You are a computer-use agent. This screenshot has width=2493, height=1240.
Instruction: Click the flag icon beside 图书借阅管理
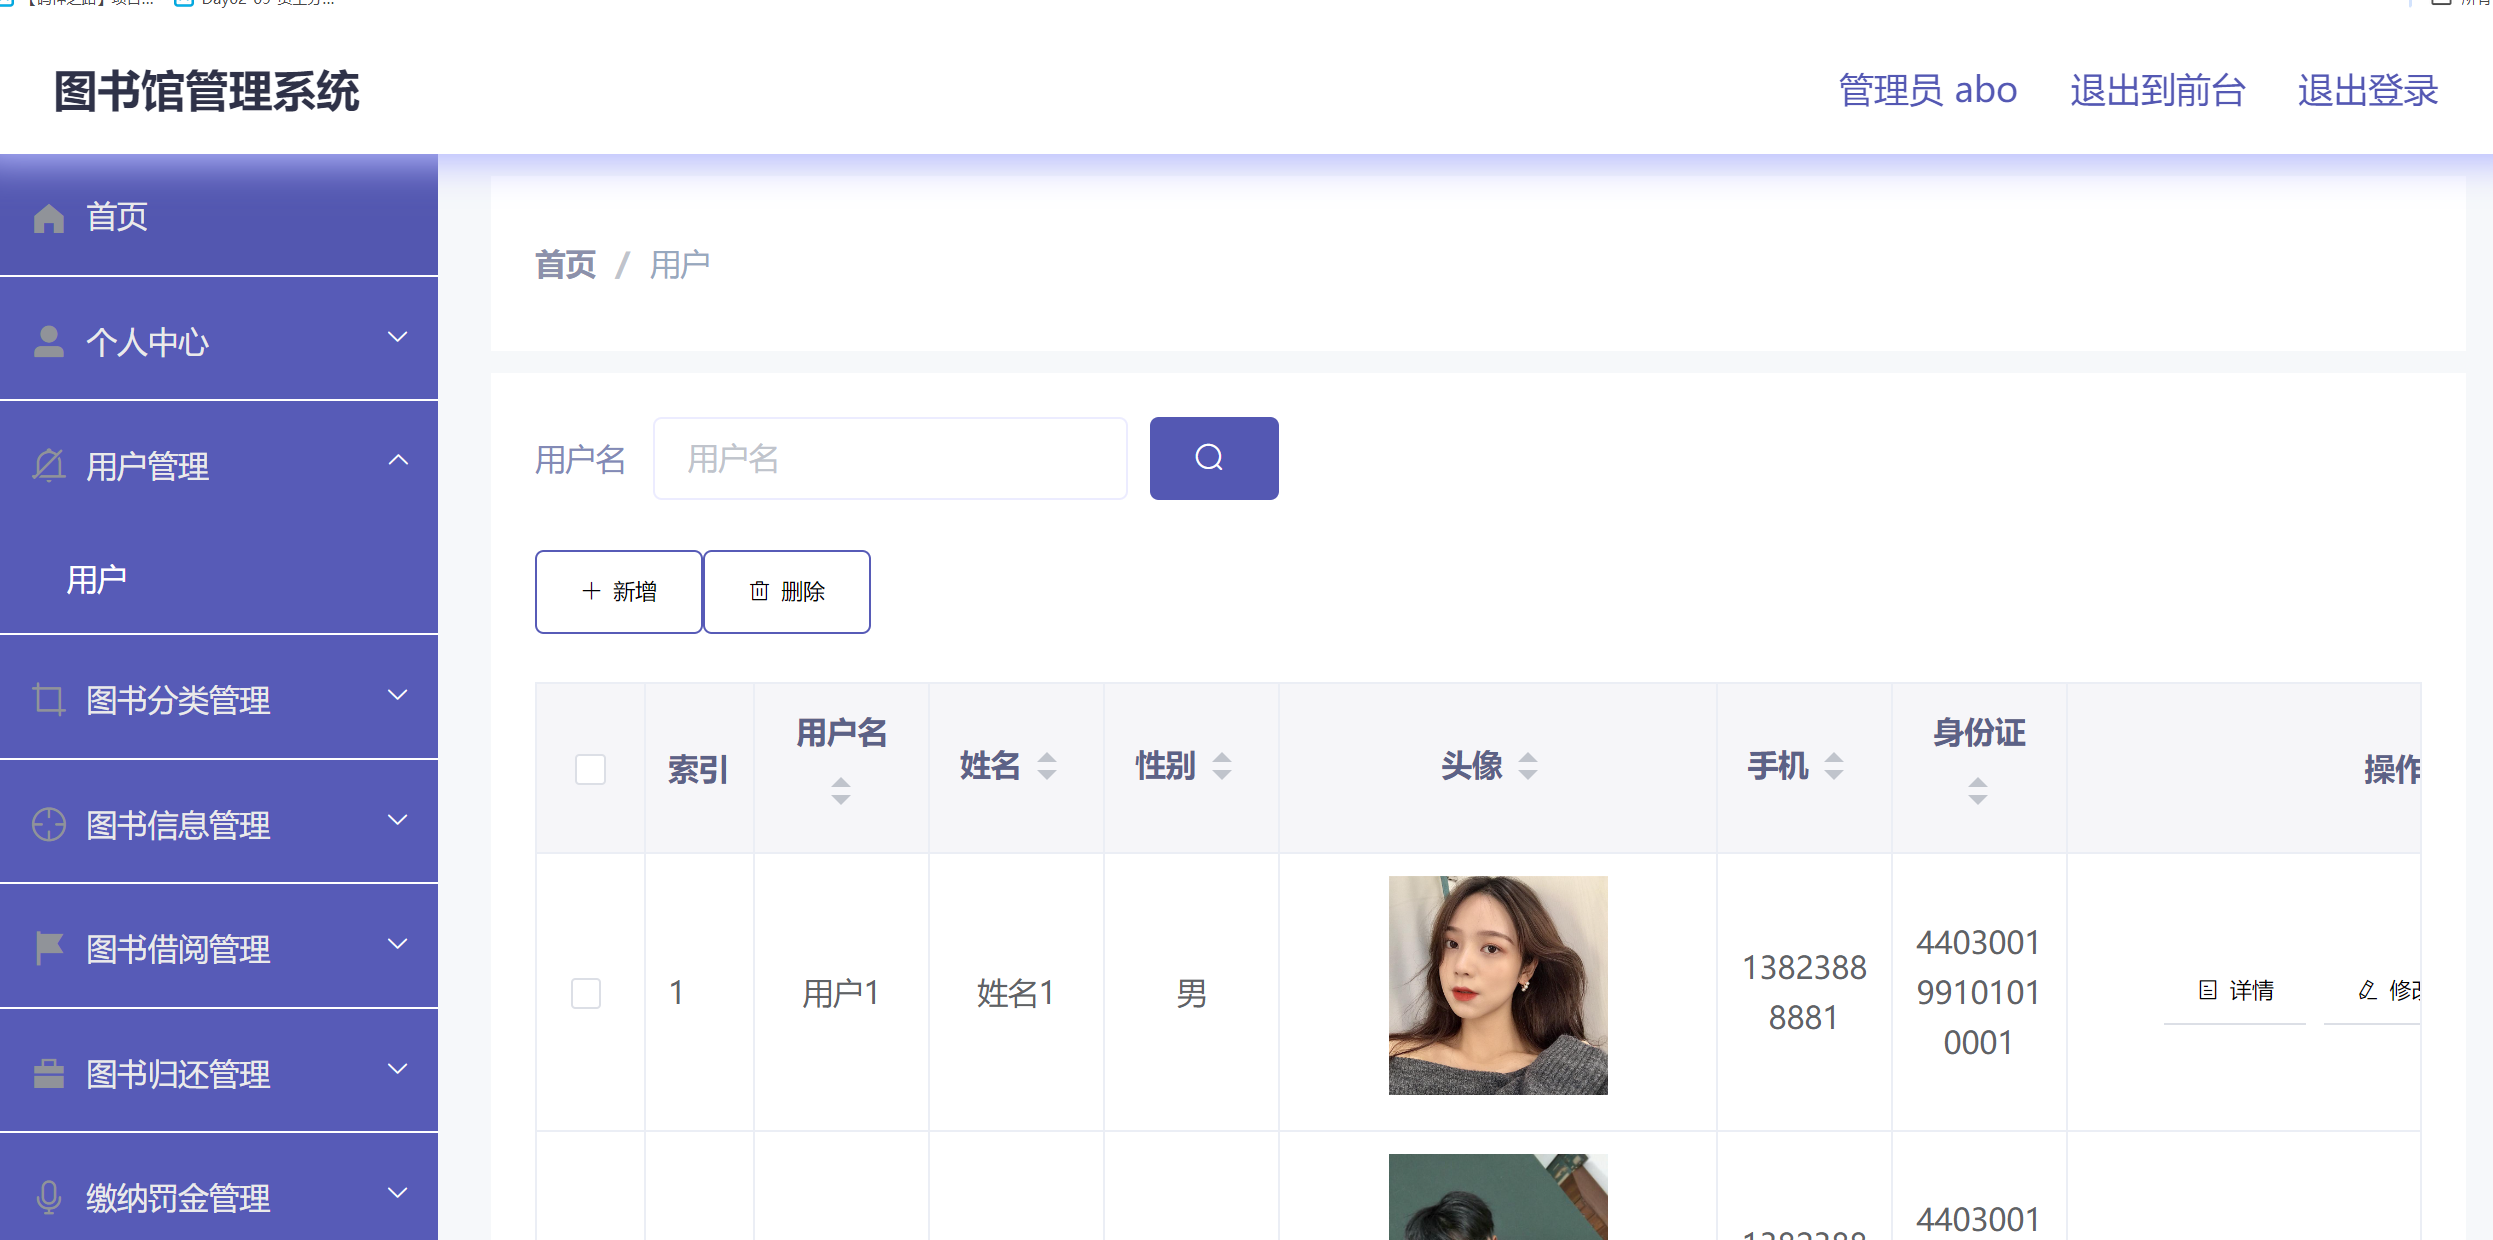tap(48, 948)
